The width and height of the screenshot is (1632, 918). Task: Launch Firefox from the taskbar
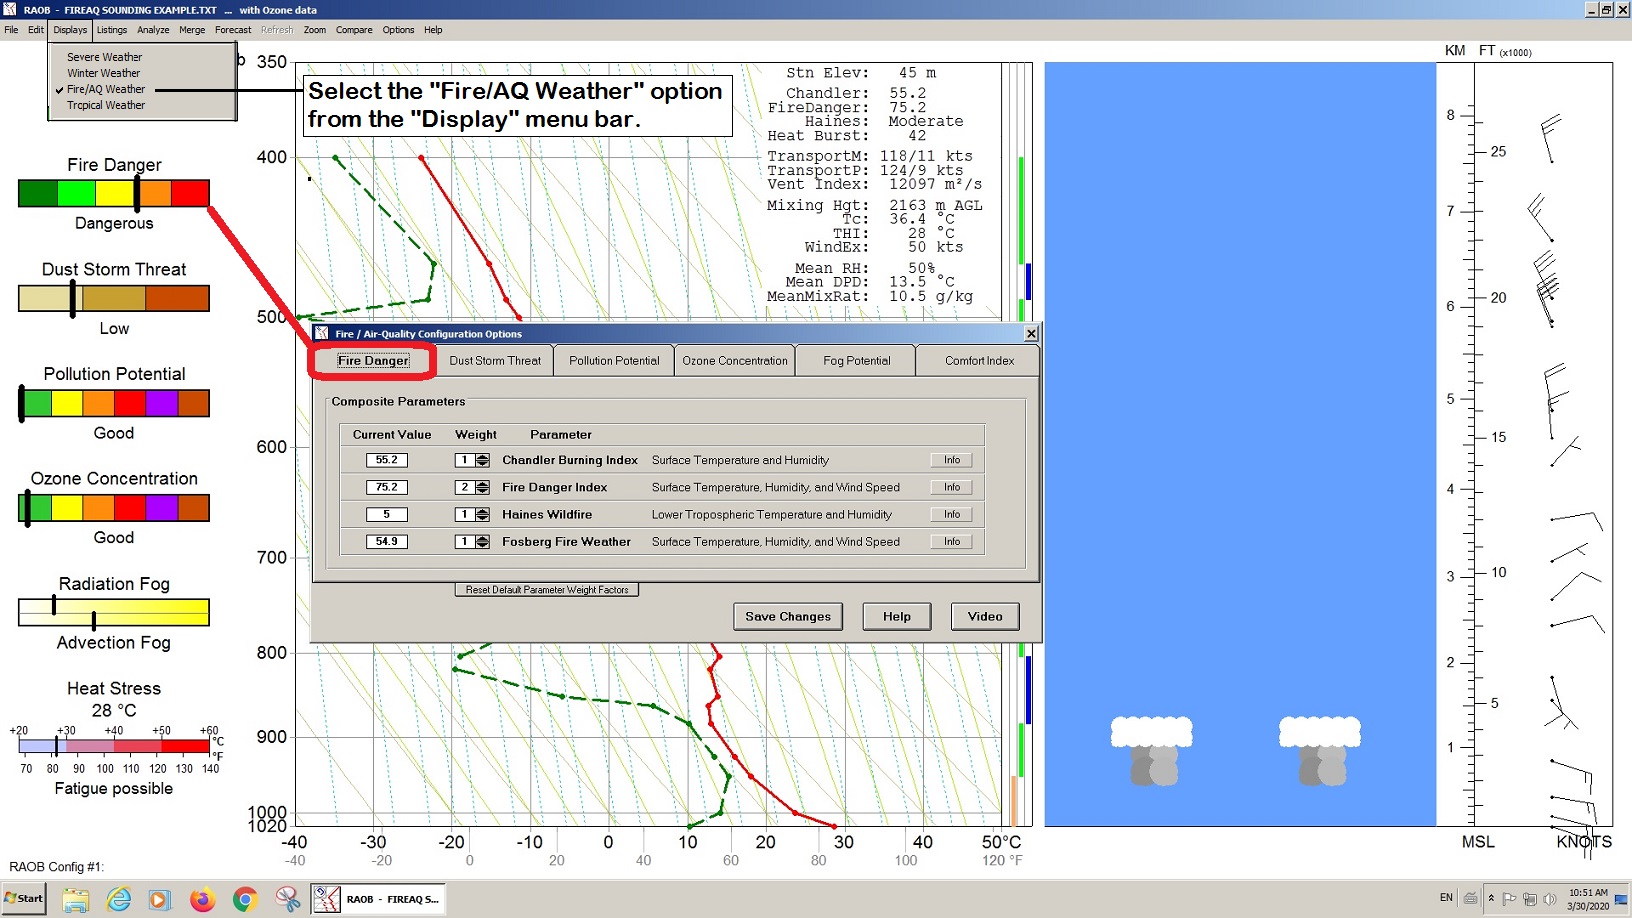coord(203,899)
